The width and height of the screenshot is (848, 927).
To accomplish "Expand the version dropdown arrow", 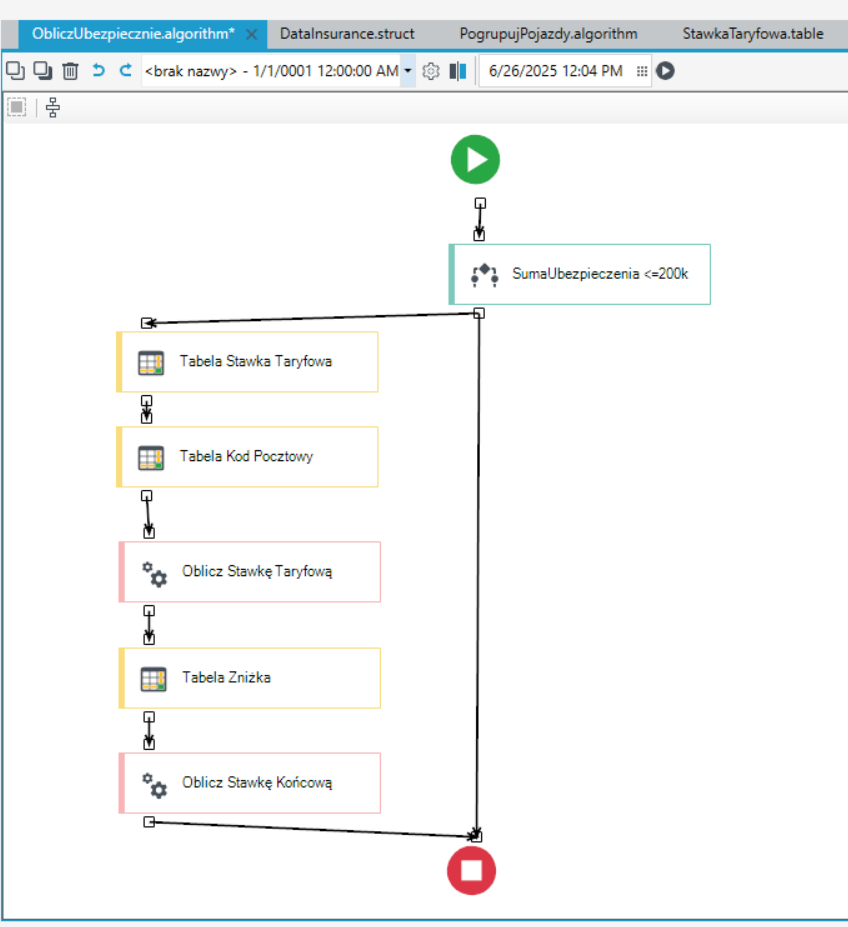I will pyautogui.click(x=407, y=71).
